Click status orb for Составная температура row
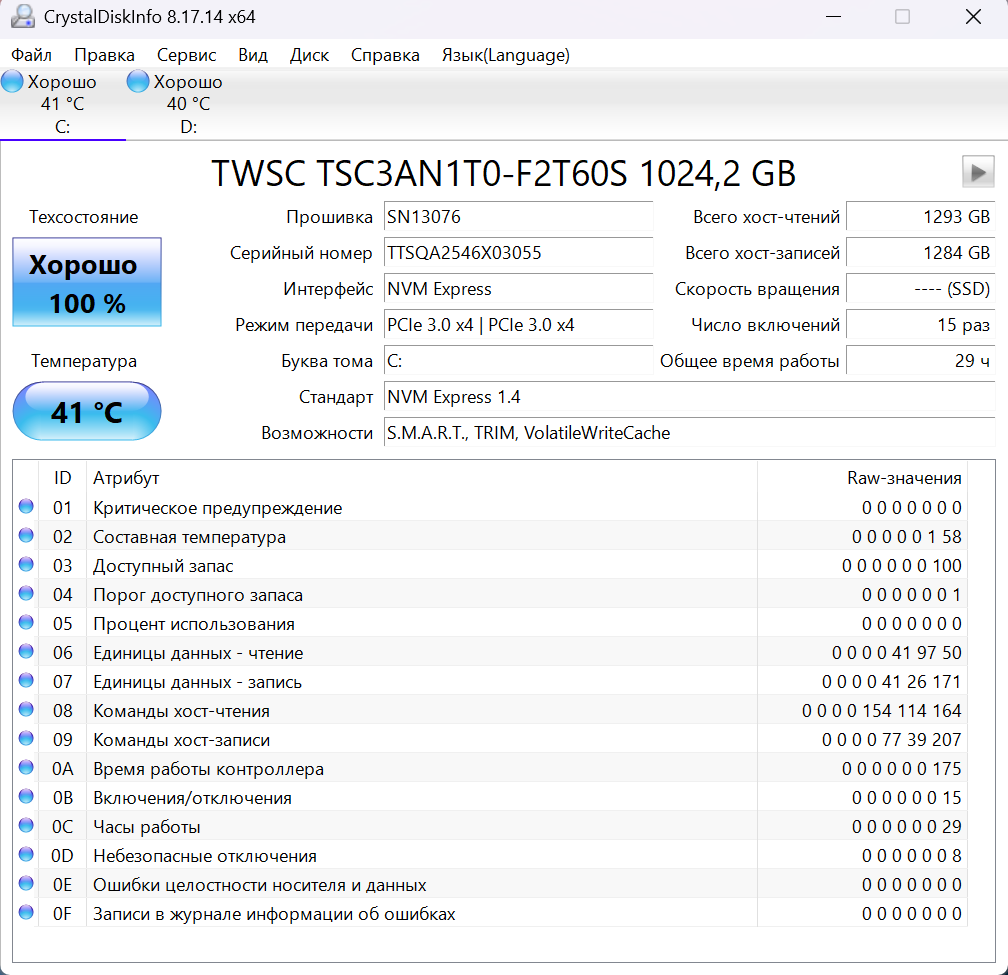This screenshot has height=975, width=1008. 26,537
